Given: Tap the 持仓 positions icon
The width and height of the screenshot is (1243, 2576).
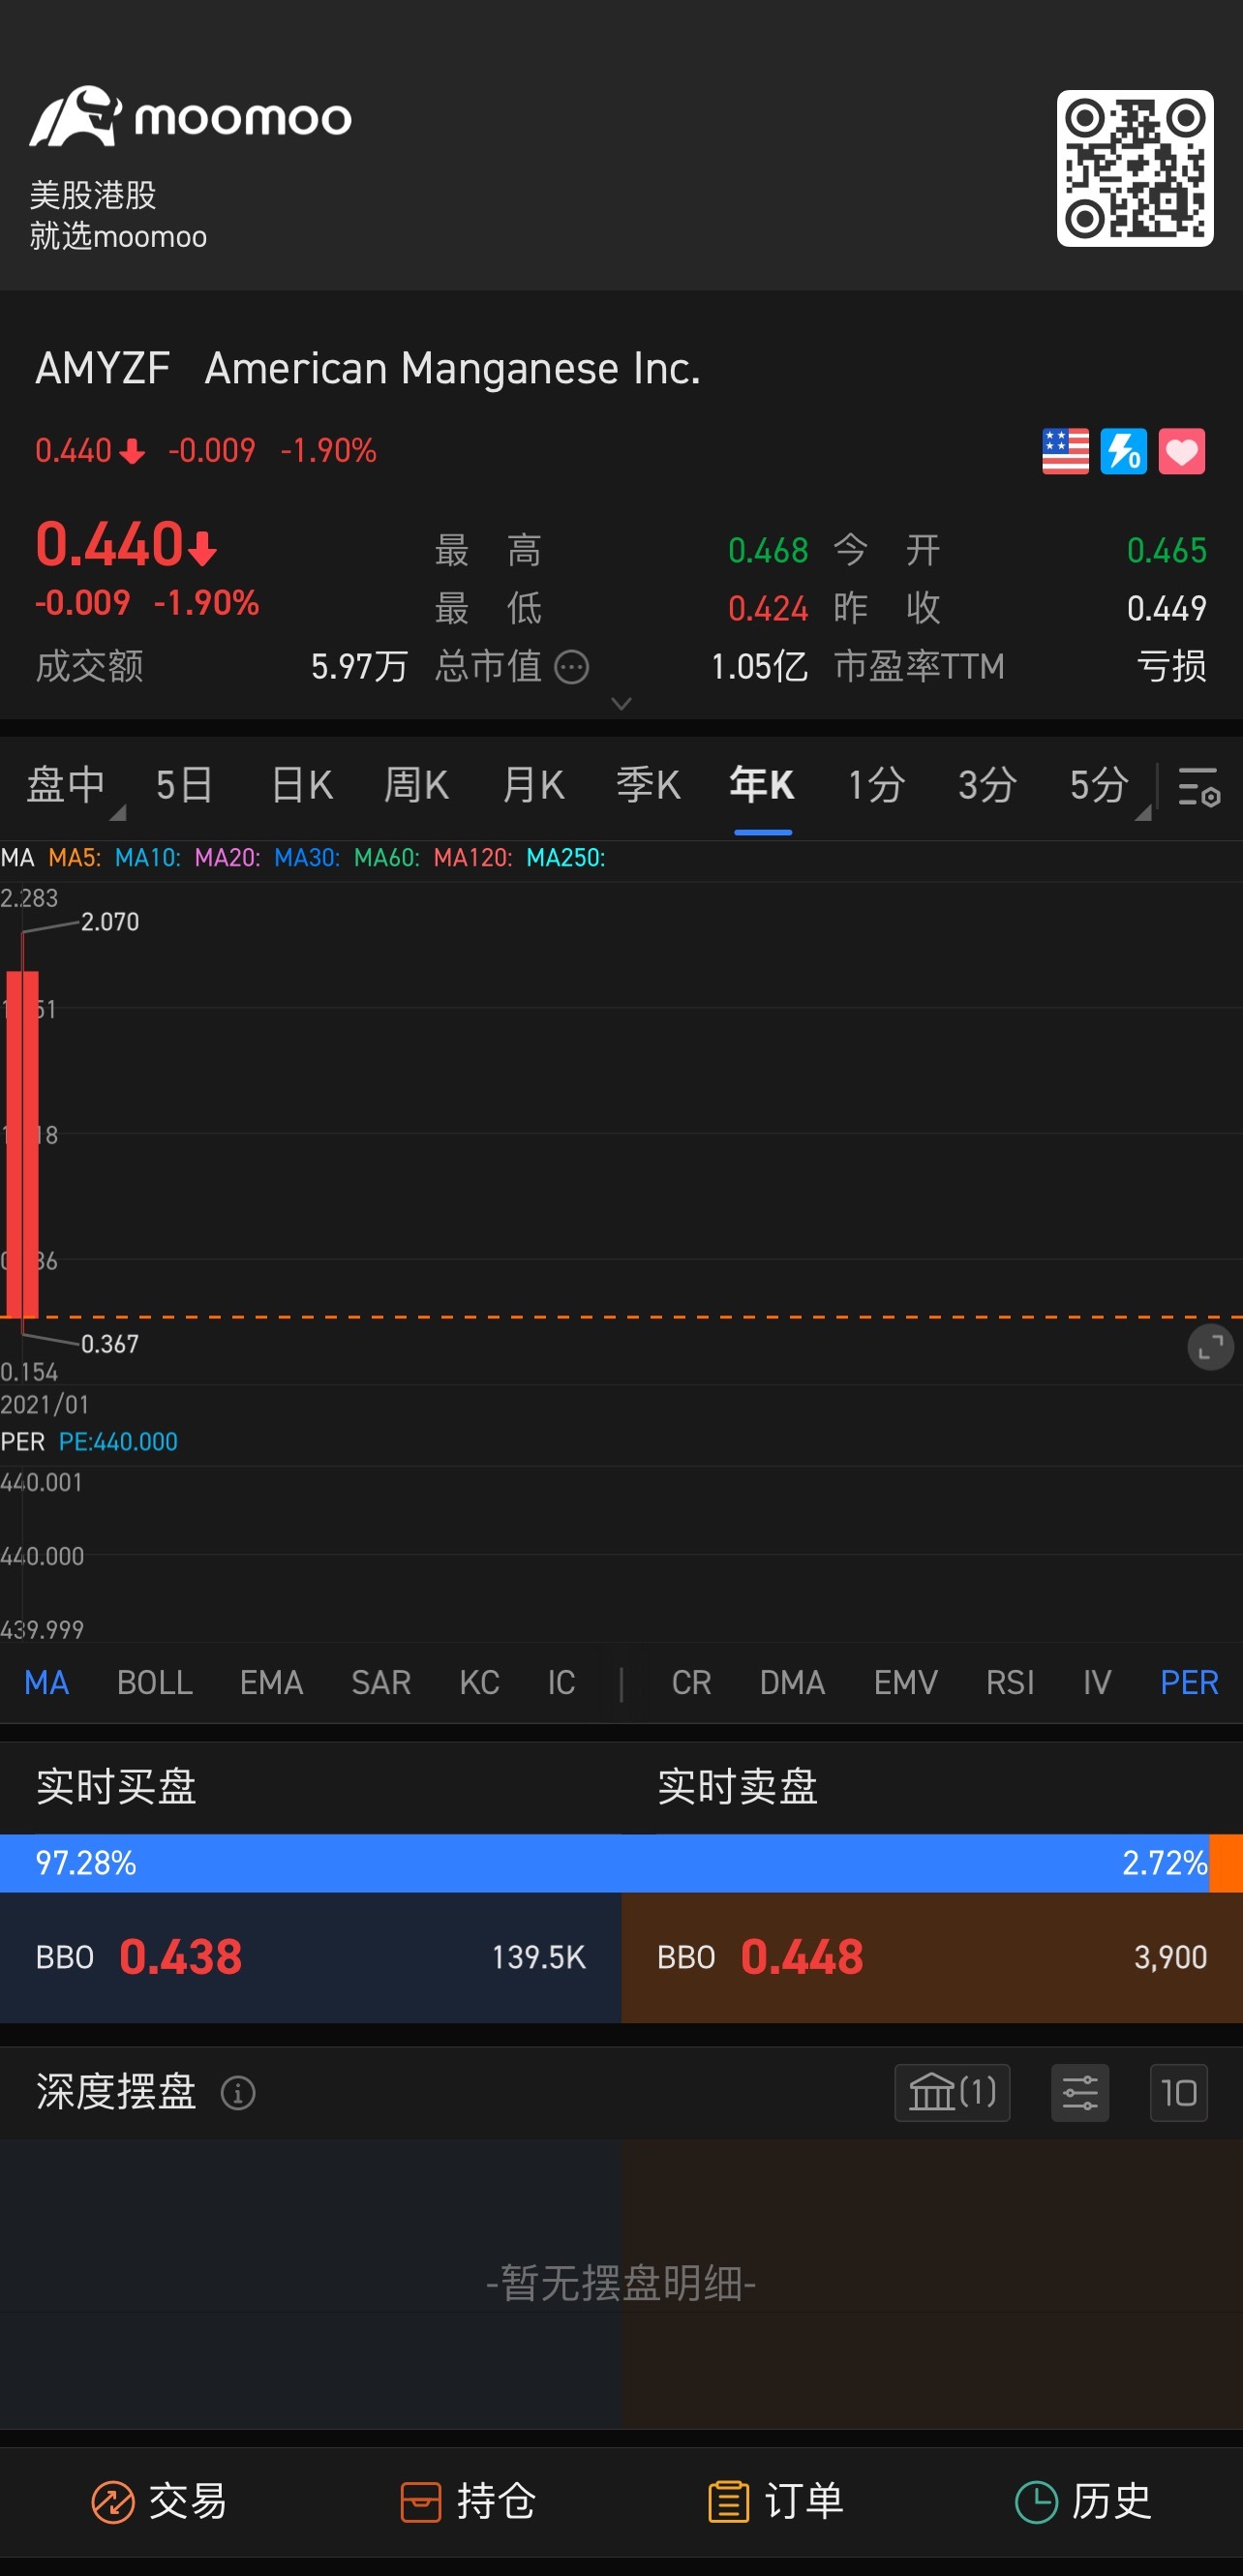Looking at the screenshot, I should coord(420,2503).
